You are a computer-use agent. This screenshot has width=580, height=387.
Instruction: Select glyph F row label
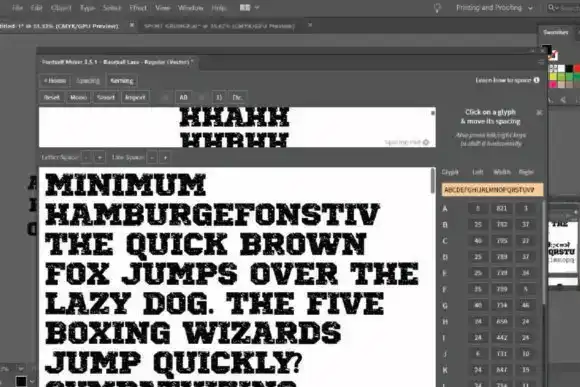pyautogui.click(x=445, y=289)
